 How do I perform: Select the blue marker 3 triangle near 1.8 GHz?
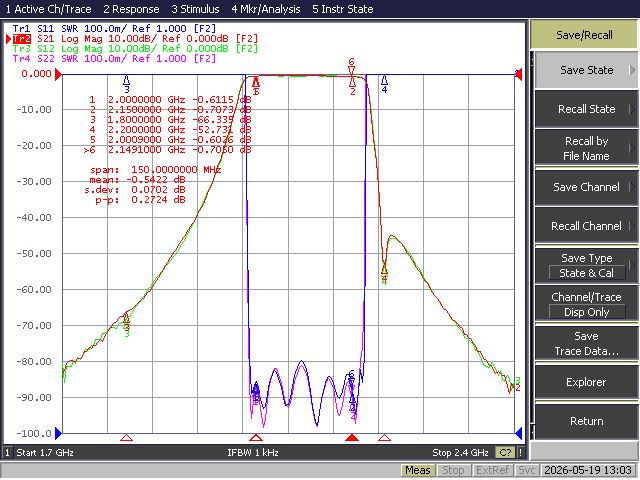tap(127, 80)
